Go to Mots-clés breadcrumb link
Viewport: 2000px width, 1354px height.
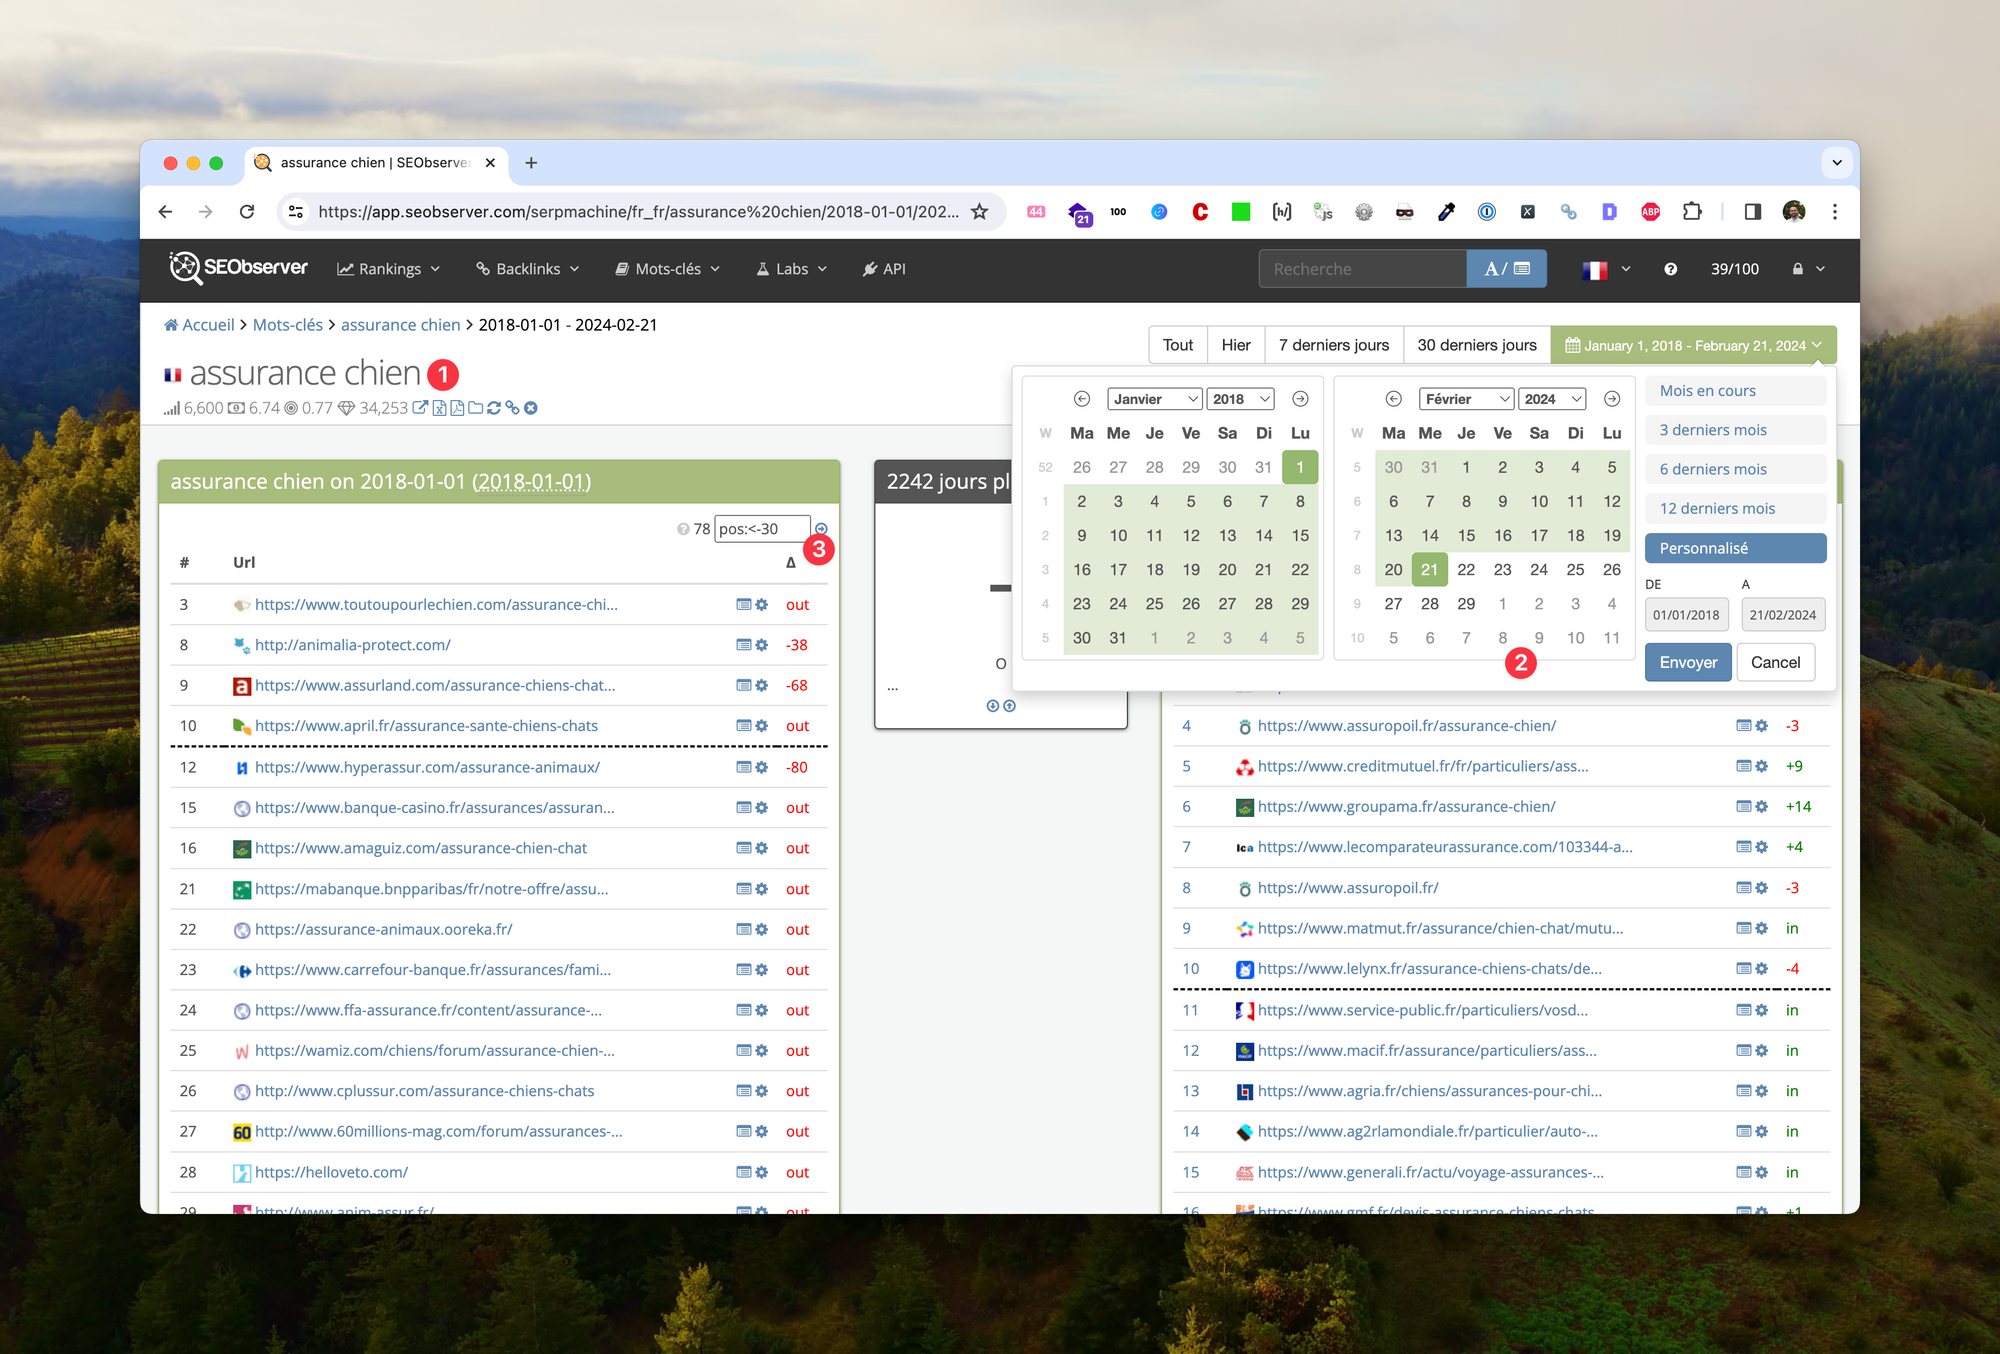click(288, 325)
